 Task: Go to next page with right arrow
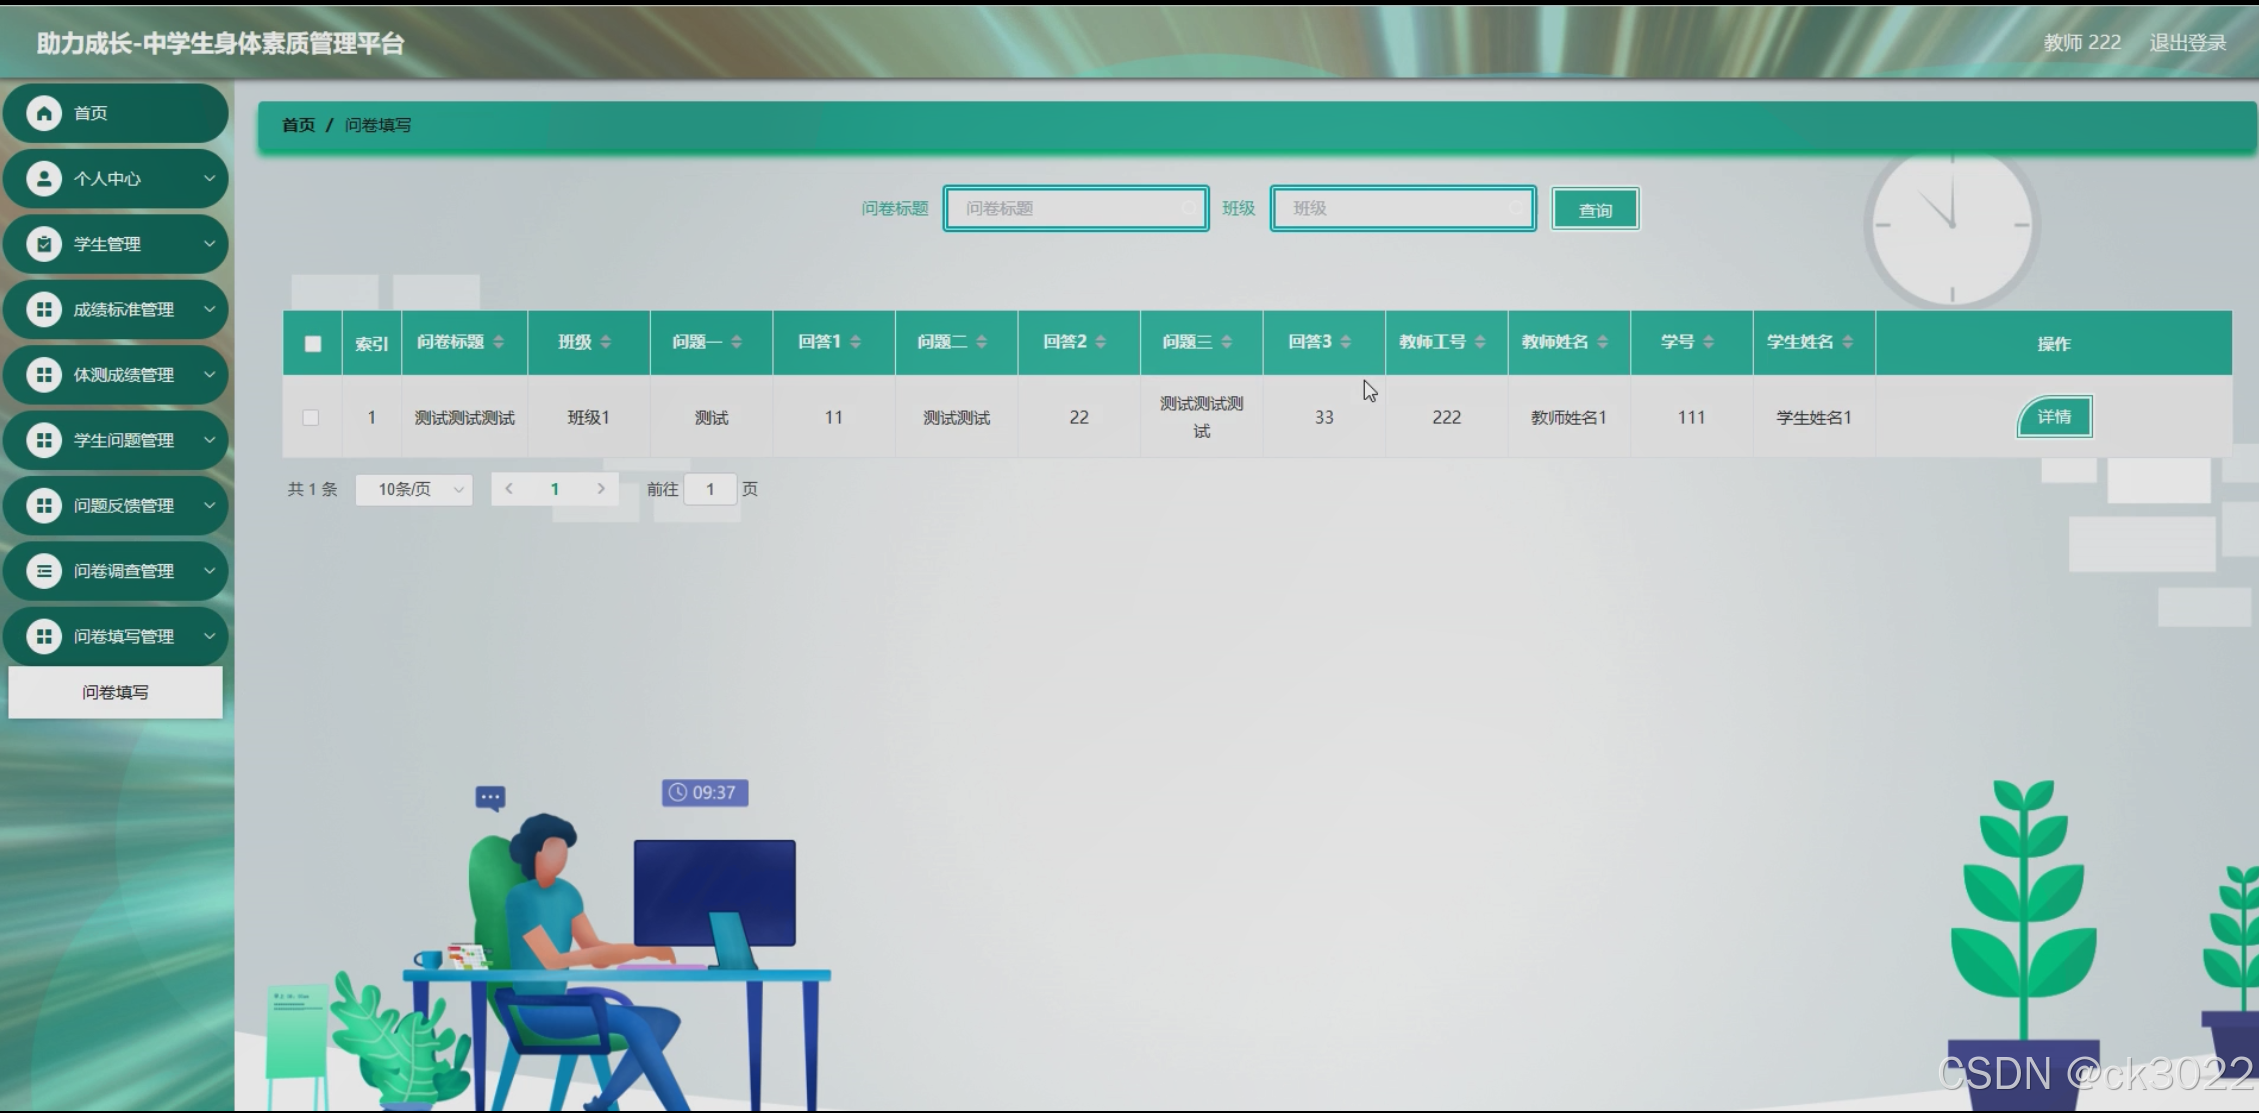pyautogui.click(x=601, y=489)
